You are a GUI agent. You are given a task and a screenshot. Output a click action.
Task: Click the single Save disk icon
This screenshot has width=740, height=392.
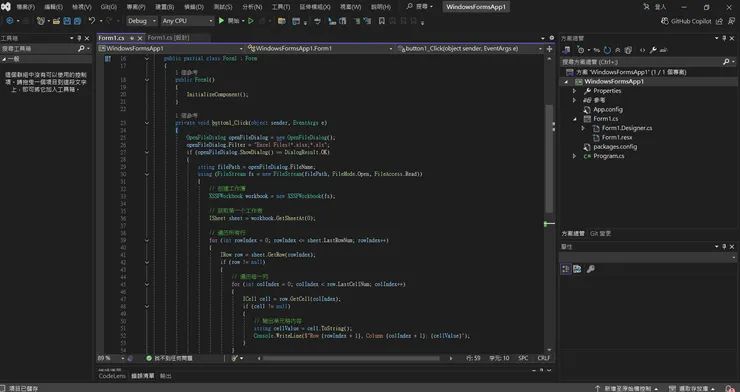(x=67, y=21)
